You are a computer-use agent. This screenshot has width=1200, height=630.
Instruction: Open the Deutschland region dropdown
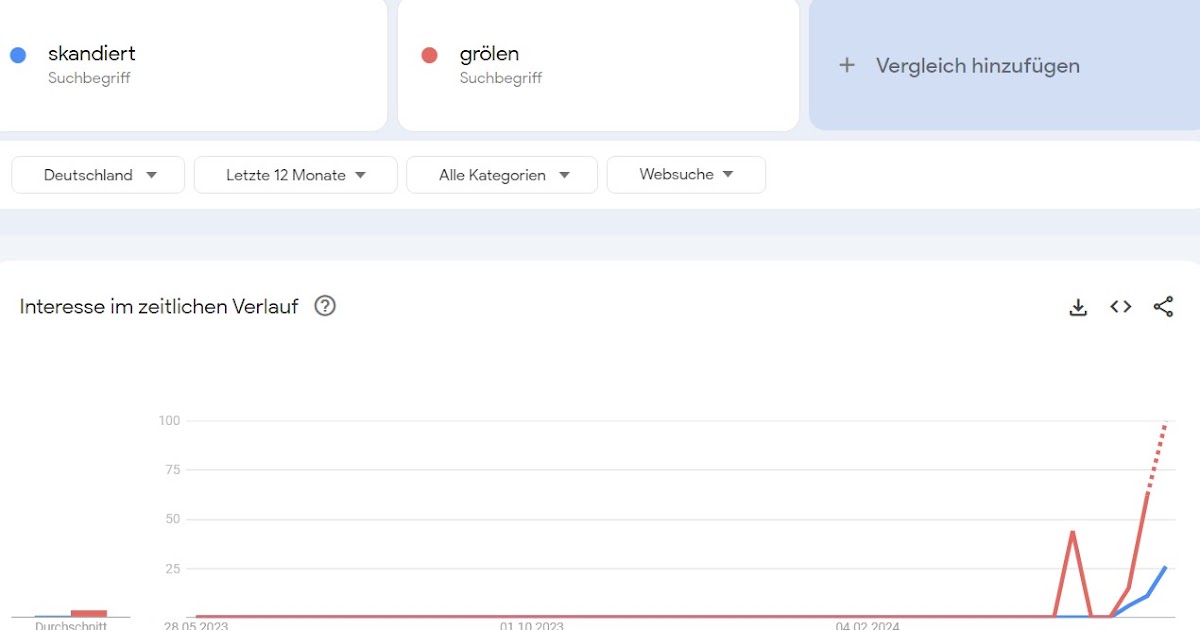[x=98, y=175]
